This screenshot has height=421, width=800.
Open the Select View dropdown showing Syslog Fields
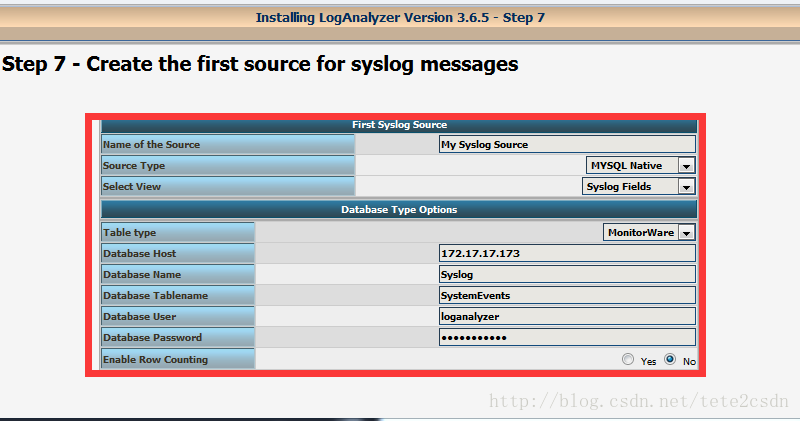pyautogui.click(x=638, y=186)
